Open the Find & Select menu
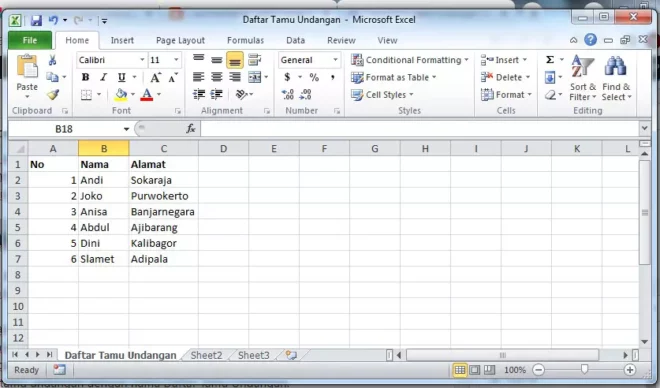This screenshot has width=660, height=388. pos(616,78)
